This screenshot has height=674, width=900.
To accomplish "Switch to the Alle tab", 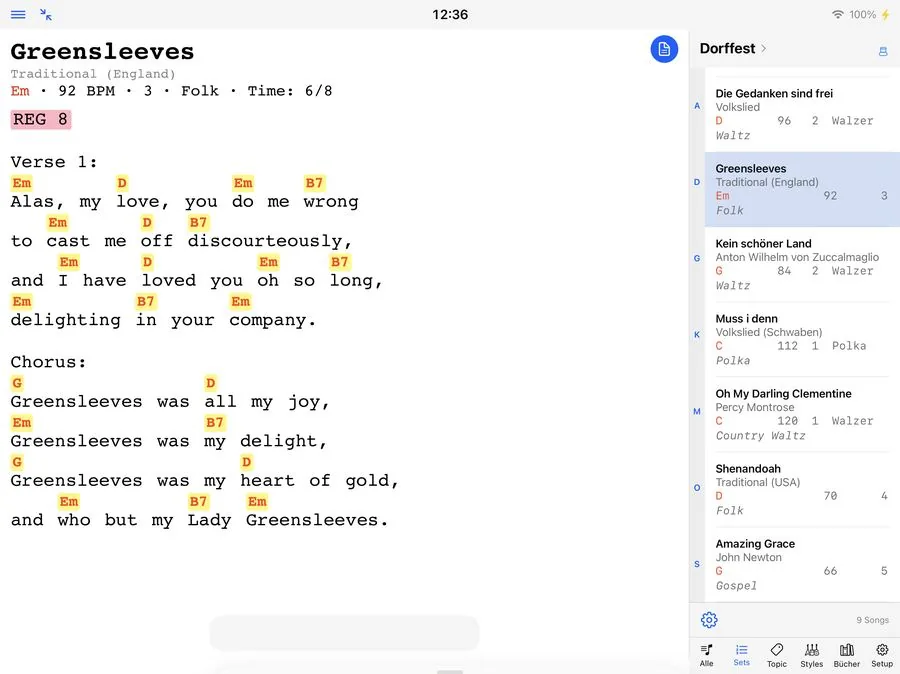I will 707,655.
